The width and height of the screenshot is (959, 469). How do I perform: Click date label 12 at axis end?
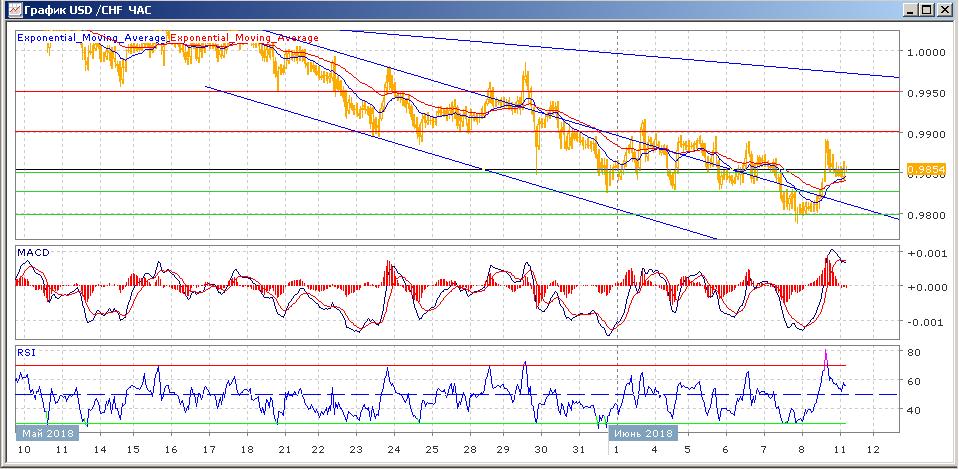coord(873,450)
